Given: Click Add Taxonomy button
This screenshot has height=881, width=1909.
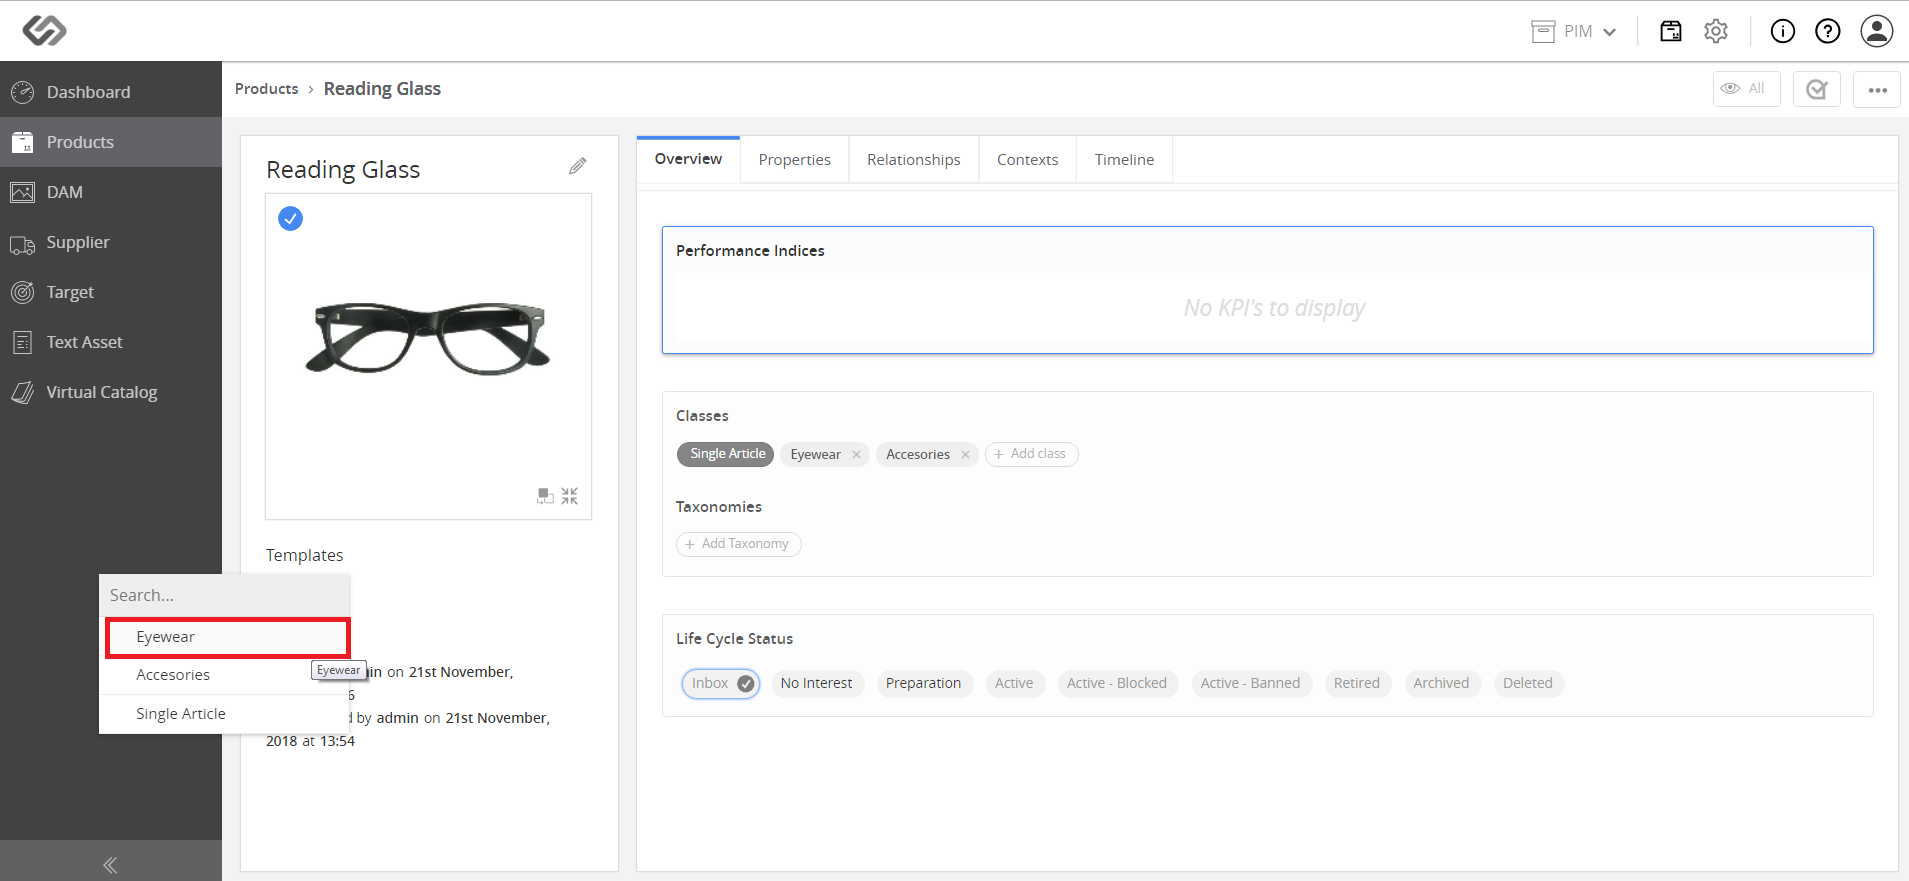Looking at the screenshot, I should (x=739, y=544).
